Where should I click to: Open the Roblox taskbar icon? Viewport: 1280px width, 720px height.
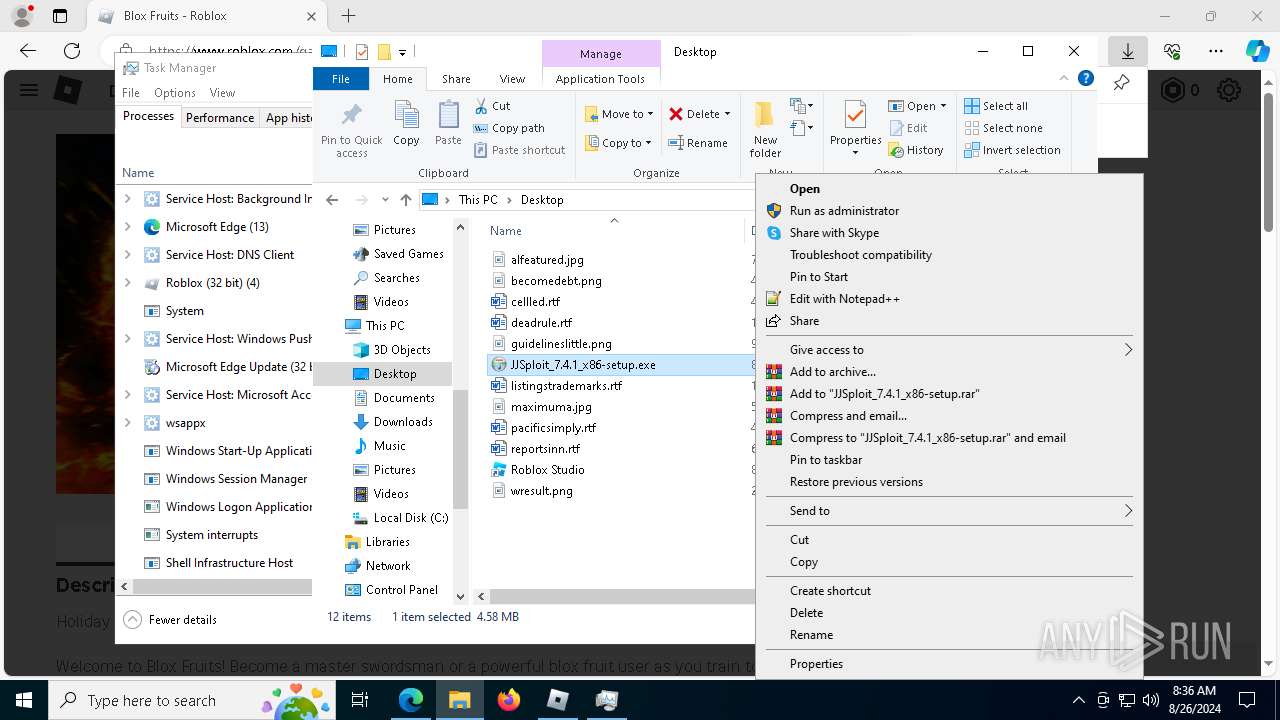(x=558, y=700)
